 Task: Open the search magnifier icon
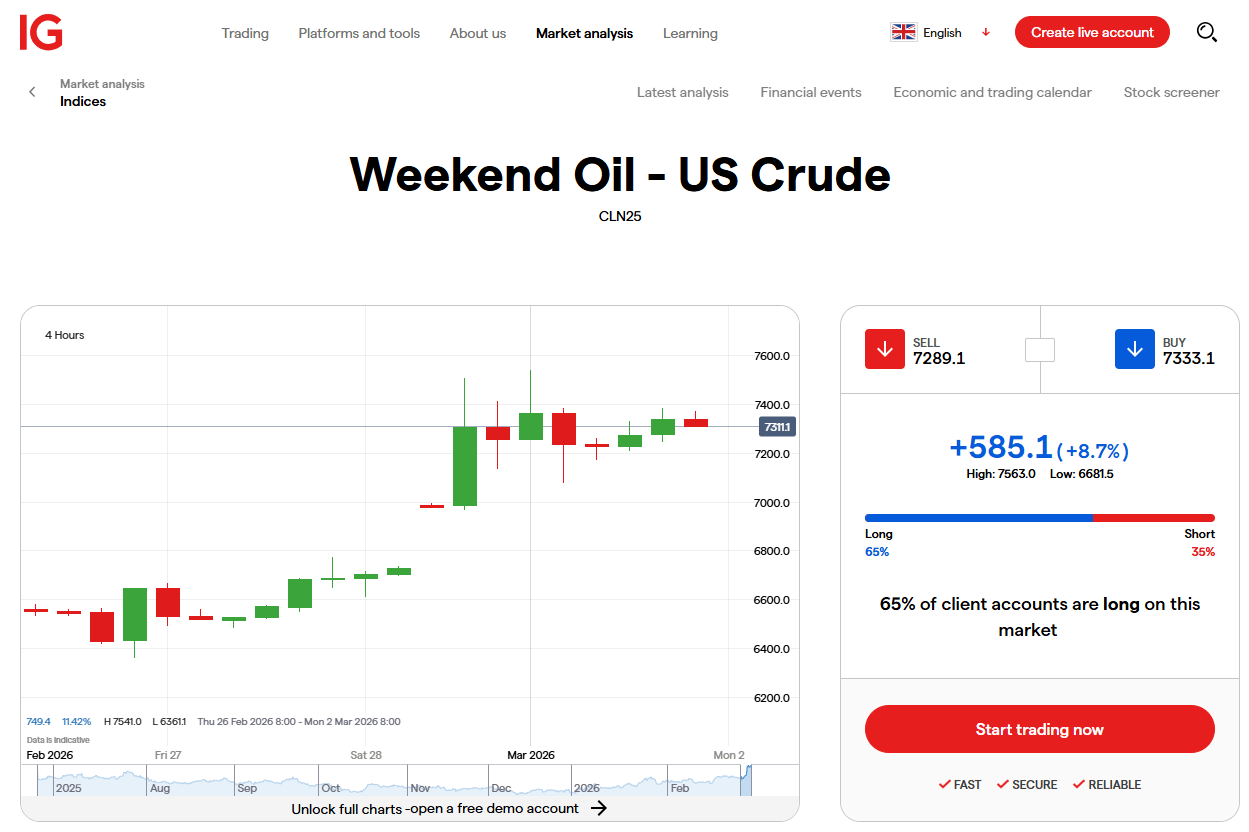point(1207,33)
